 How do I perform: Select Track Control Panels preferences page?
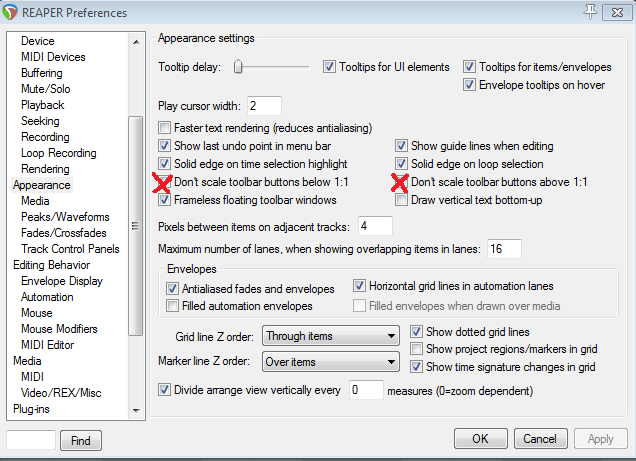click(70, 249)
